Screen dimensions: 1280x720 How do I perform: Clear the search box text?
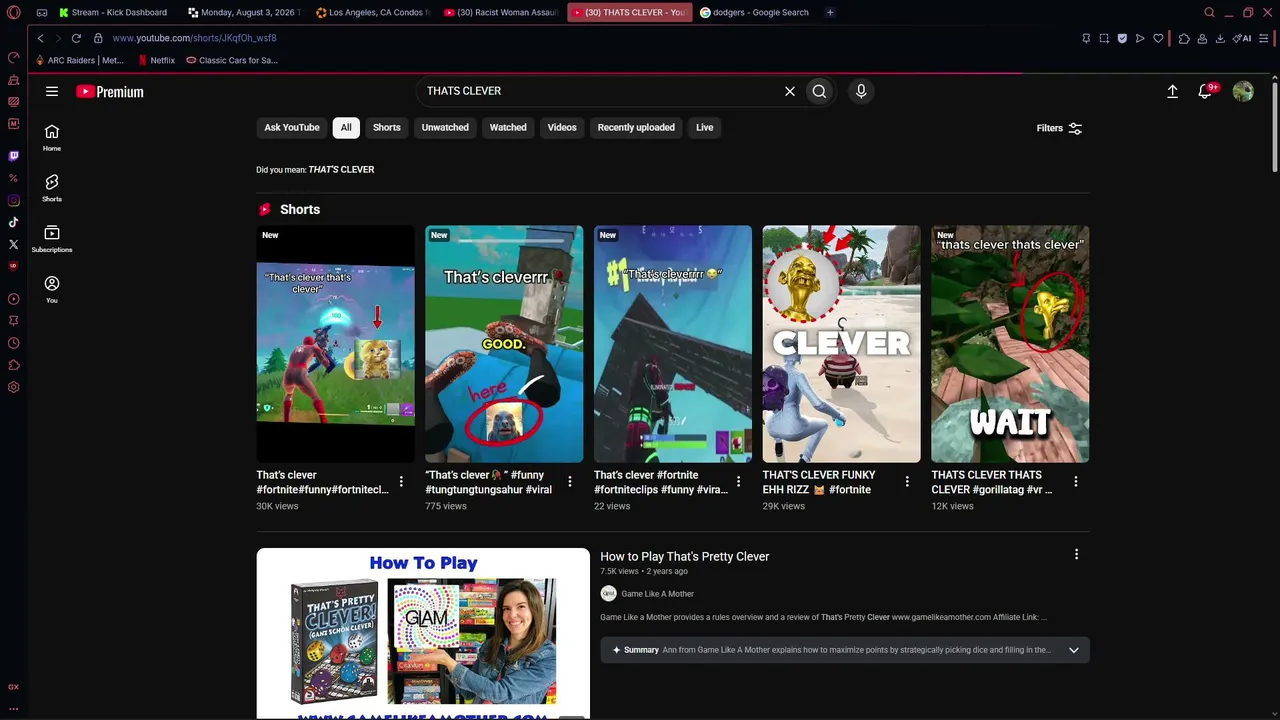[789, 91]
